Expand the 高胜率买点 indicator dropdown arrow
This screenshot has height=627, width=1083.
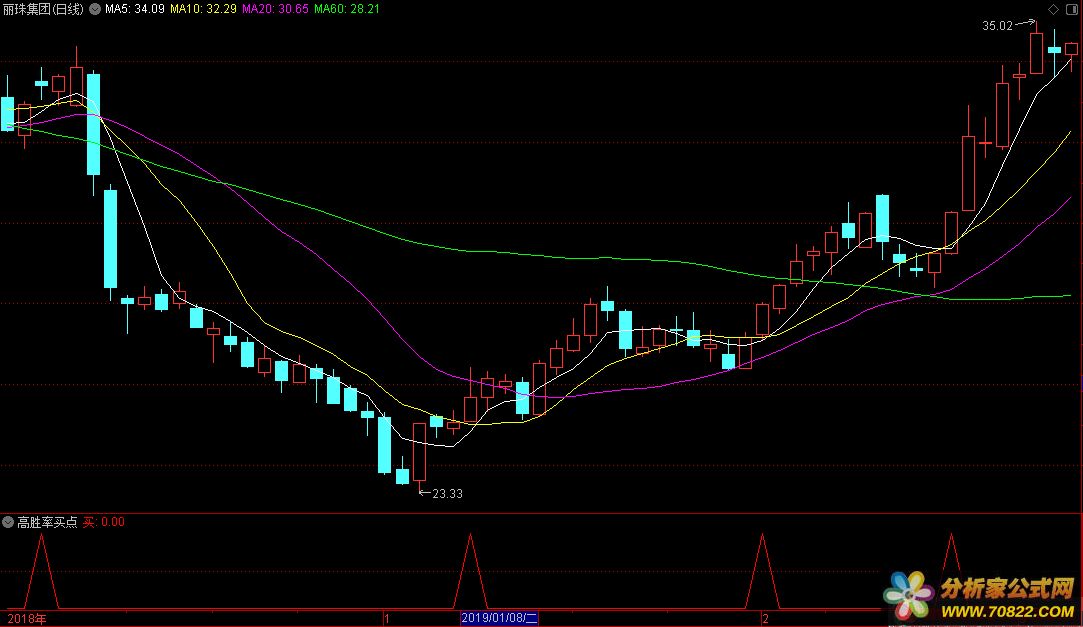click(9, 522)
